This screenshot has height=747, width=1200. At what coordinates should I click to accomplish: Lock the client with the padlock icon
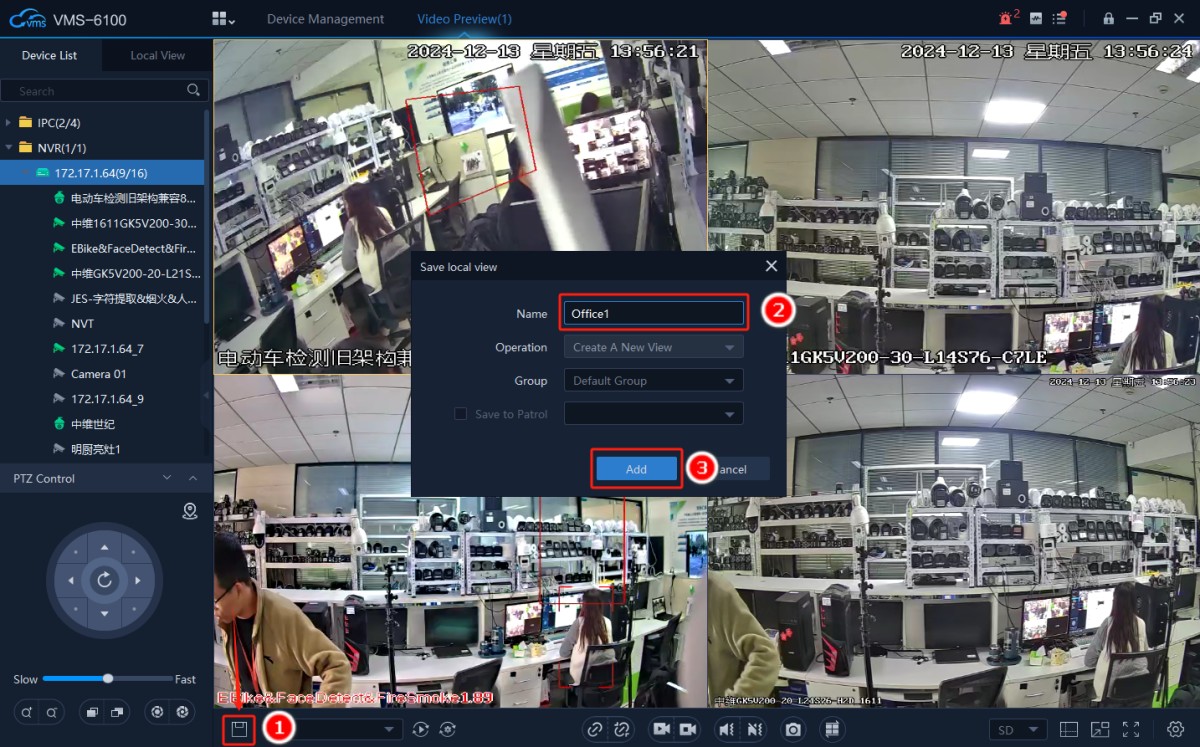[x=1108, y=19]
